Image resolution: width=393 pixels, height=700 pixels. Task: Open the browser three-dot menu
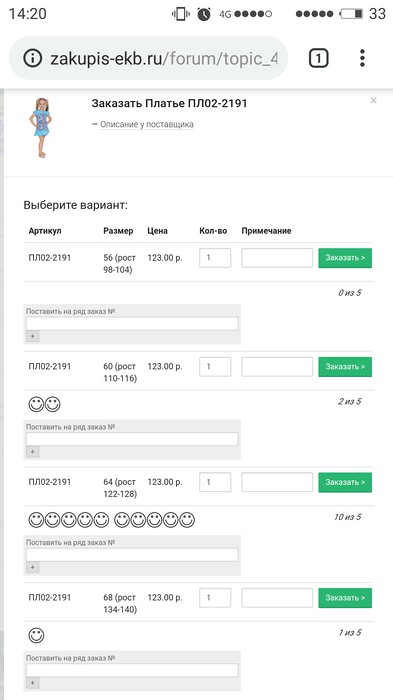pos(362,58)
